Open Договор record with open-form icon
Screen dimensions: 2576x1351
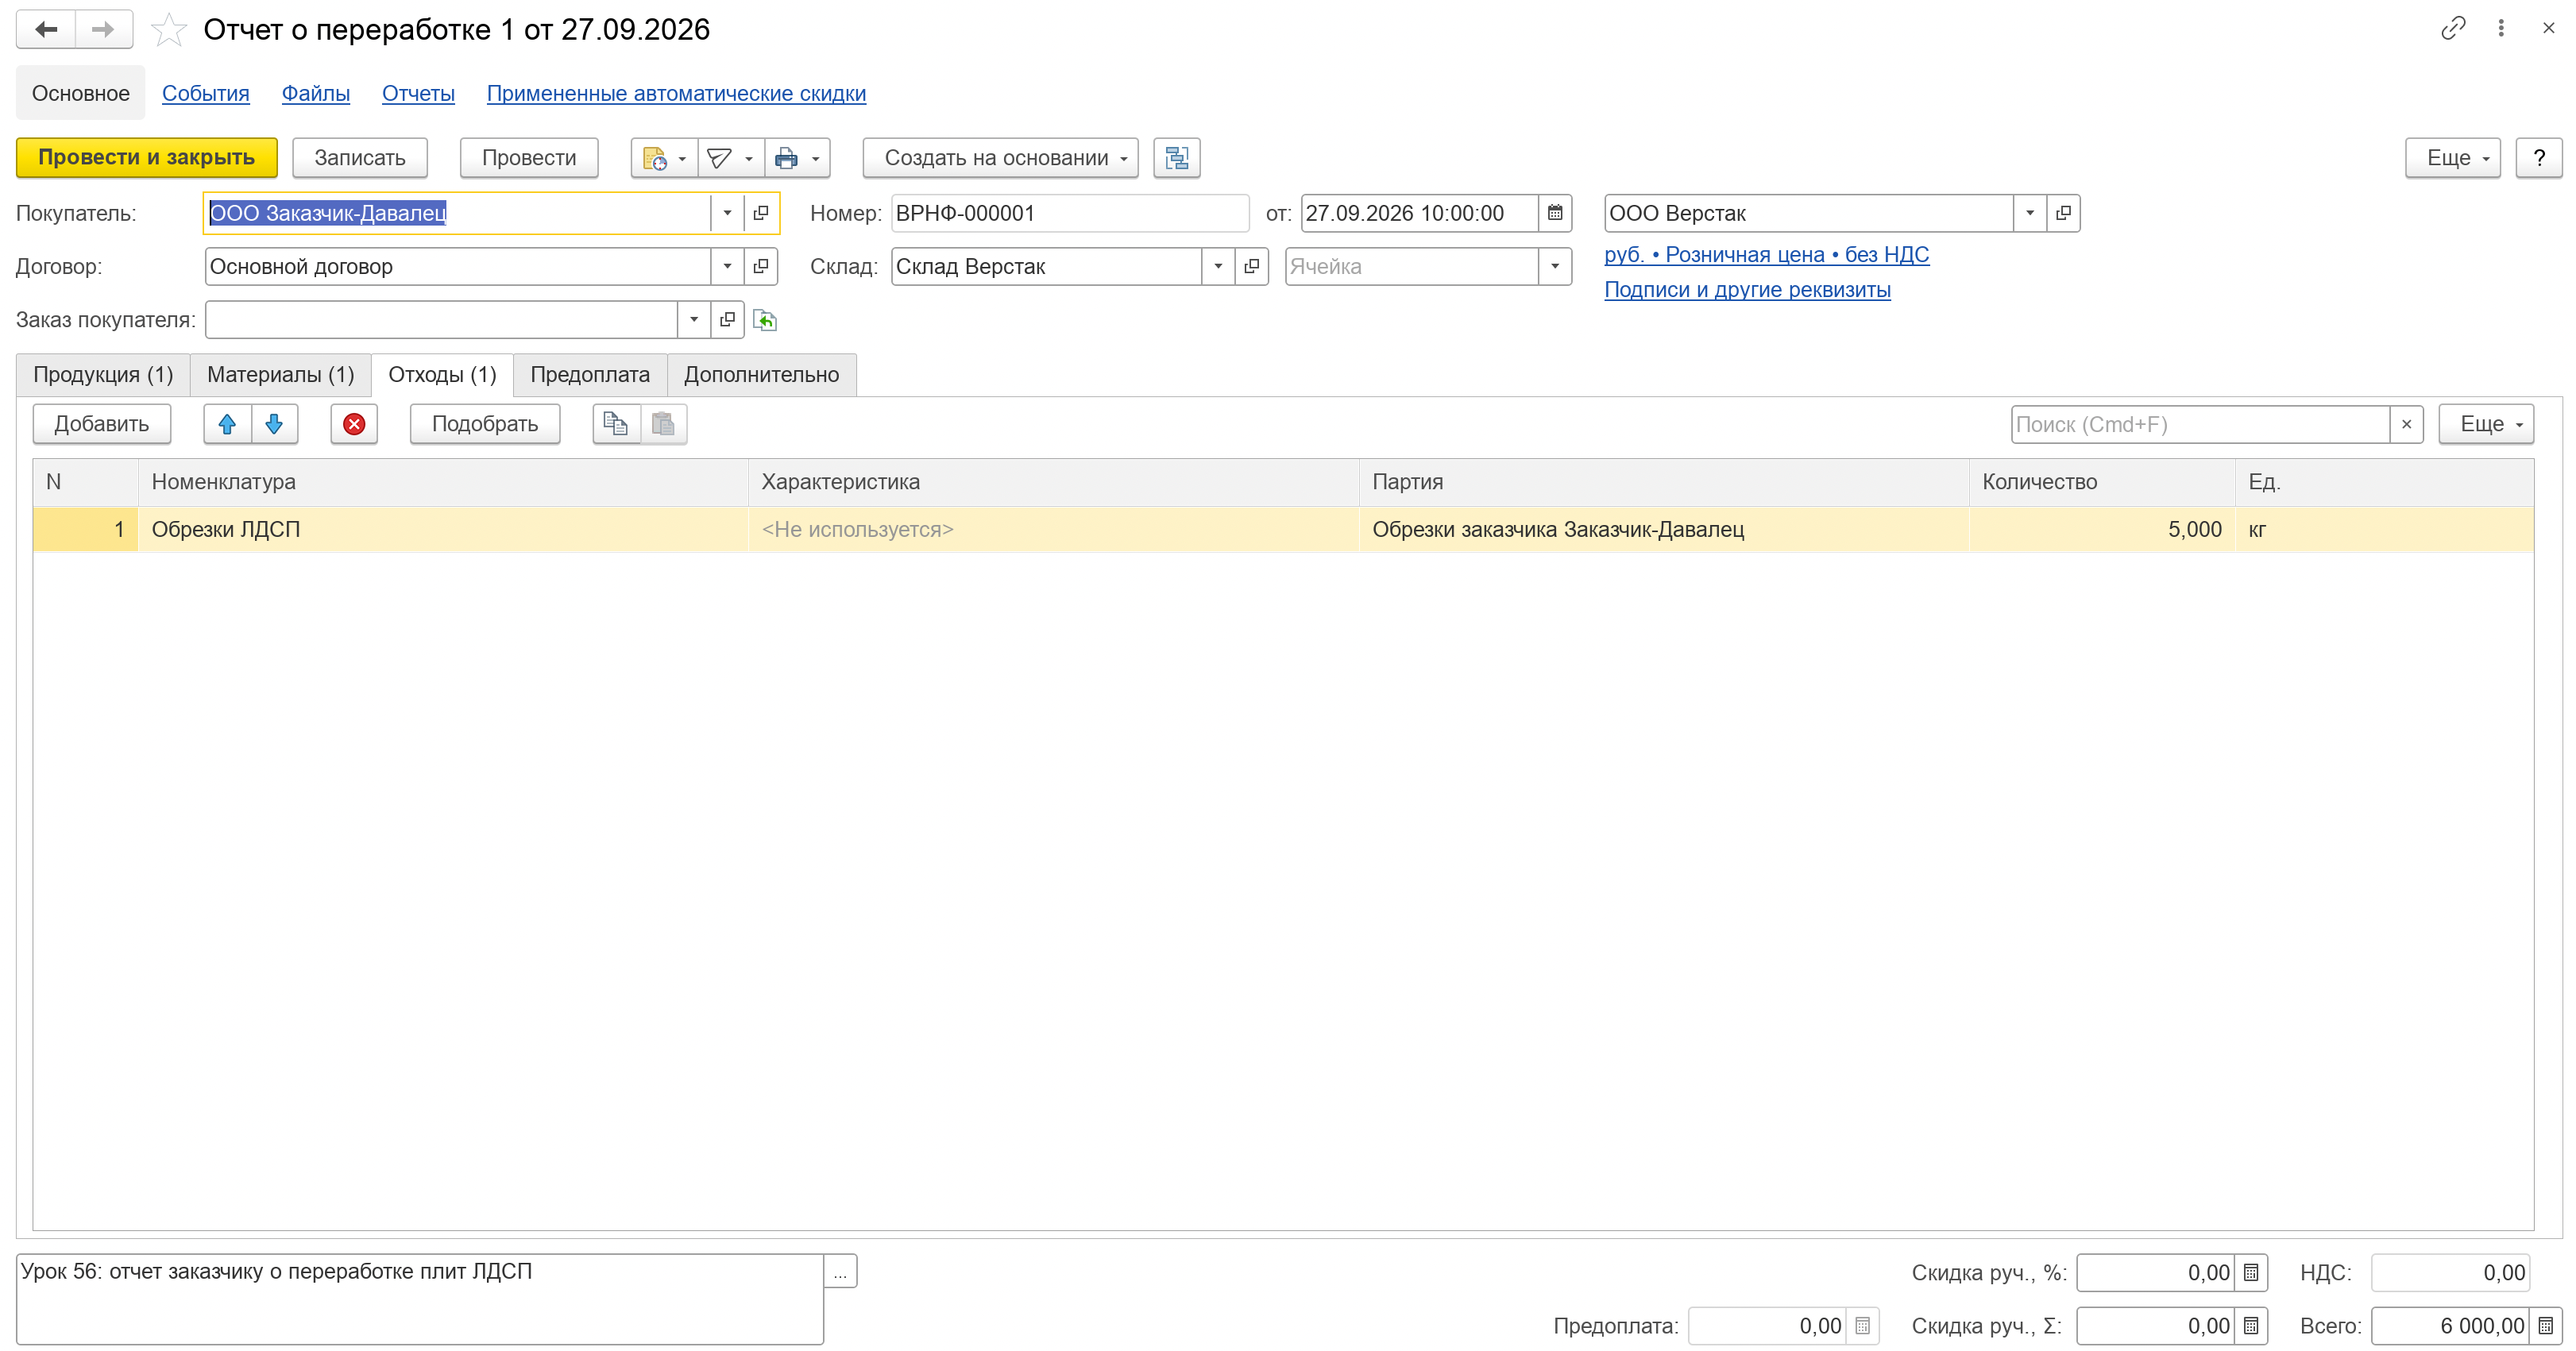click(x=761, y=266)
